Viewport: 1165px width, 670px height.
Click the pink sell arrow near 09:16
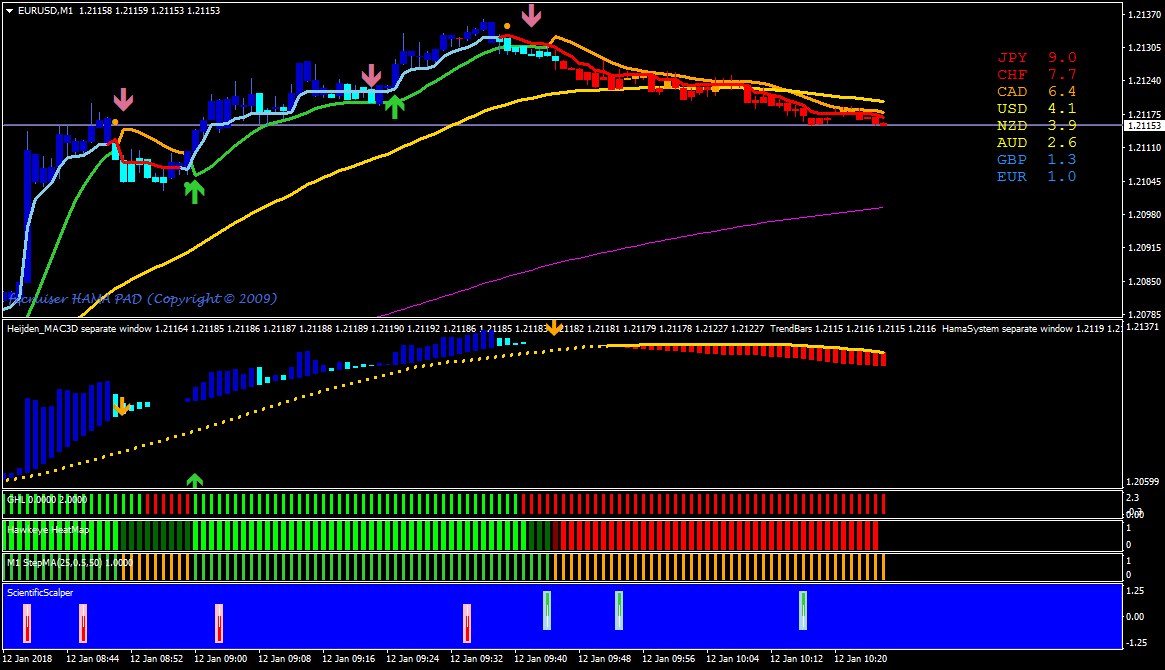coord(371,76)
